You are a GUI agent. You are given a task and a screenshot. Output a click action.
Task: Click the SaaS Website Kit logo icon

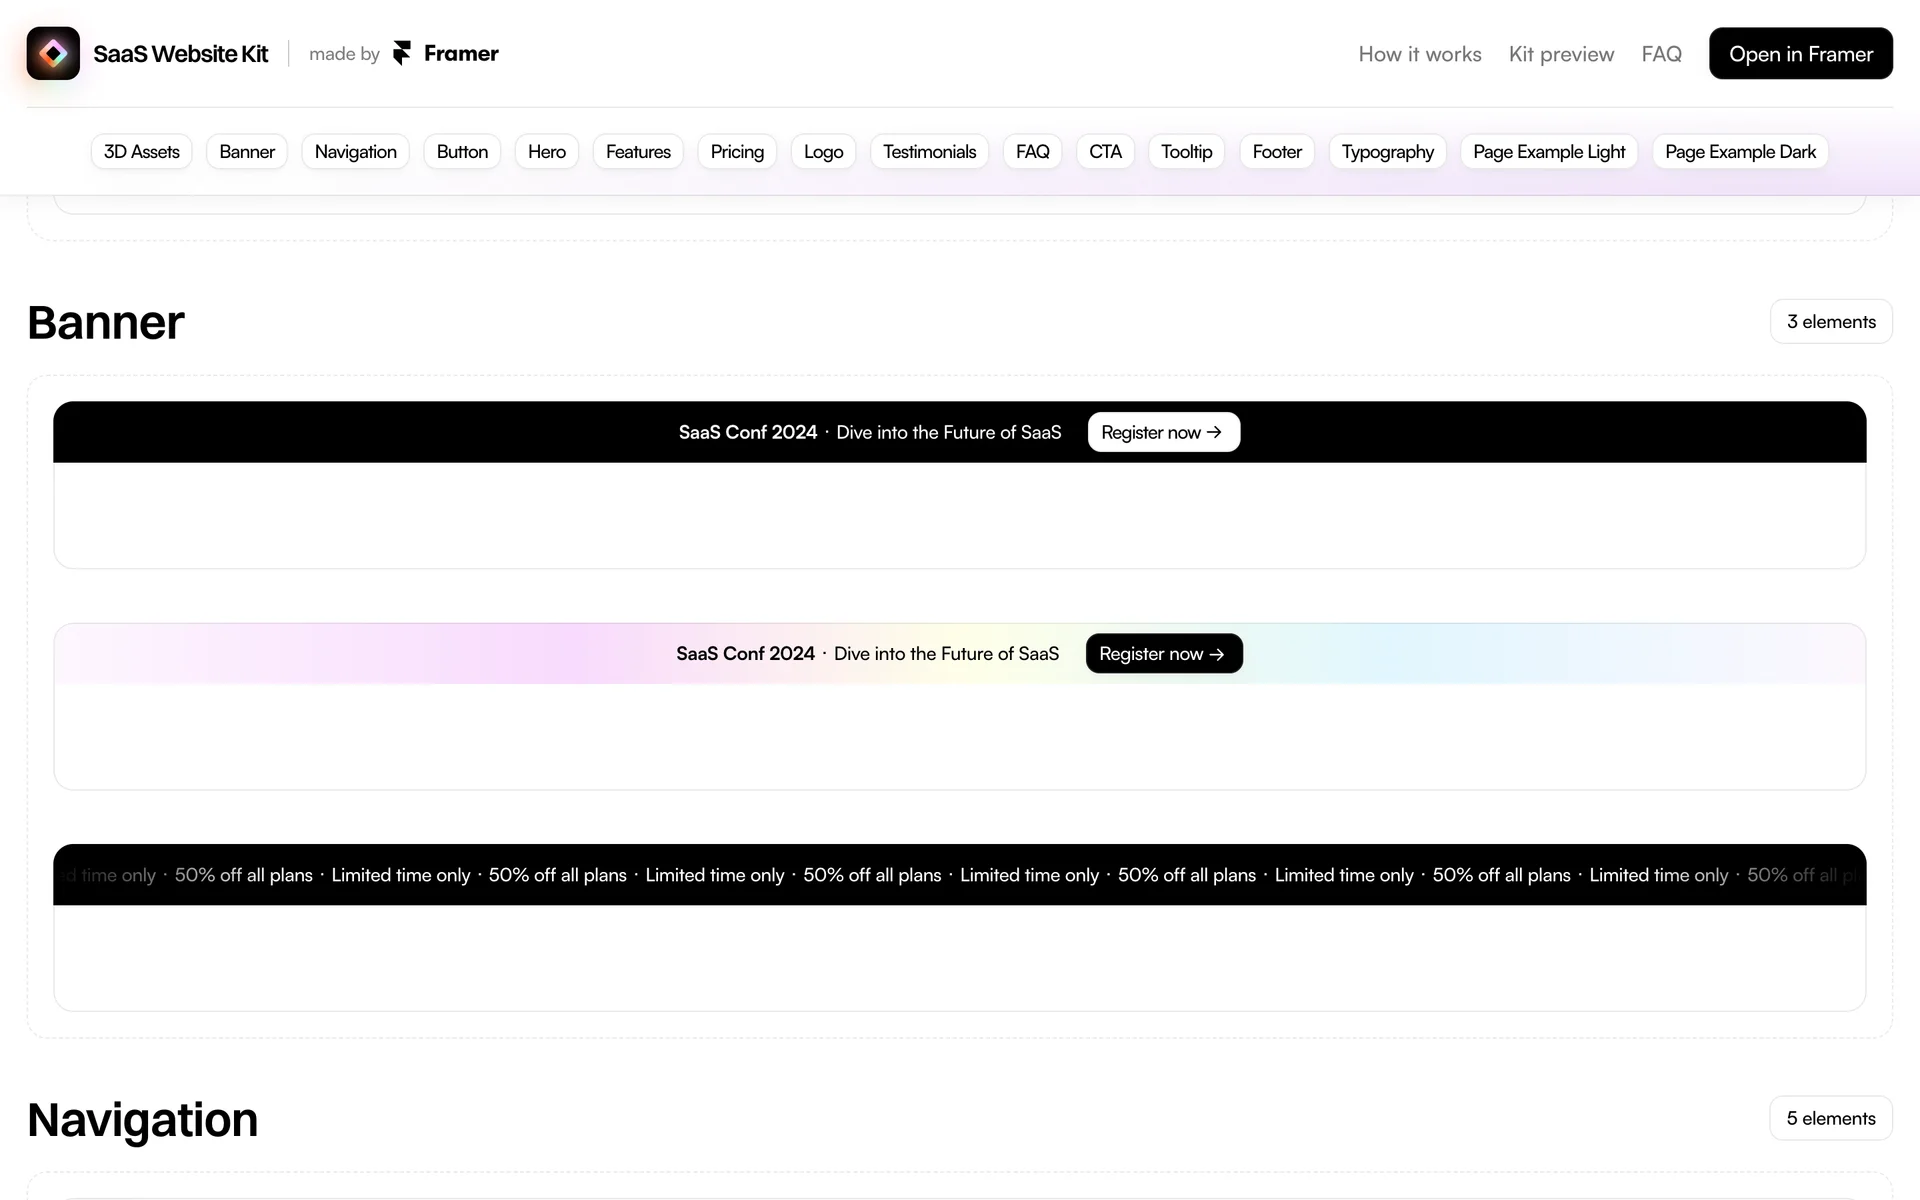(53, 54)
